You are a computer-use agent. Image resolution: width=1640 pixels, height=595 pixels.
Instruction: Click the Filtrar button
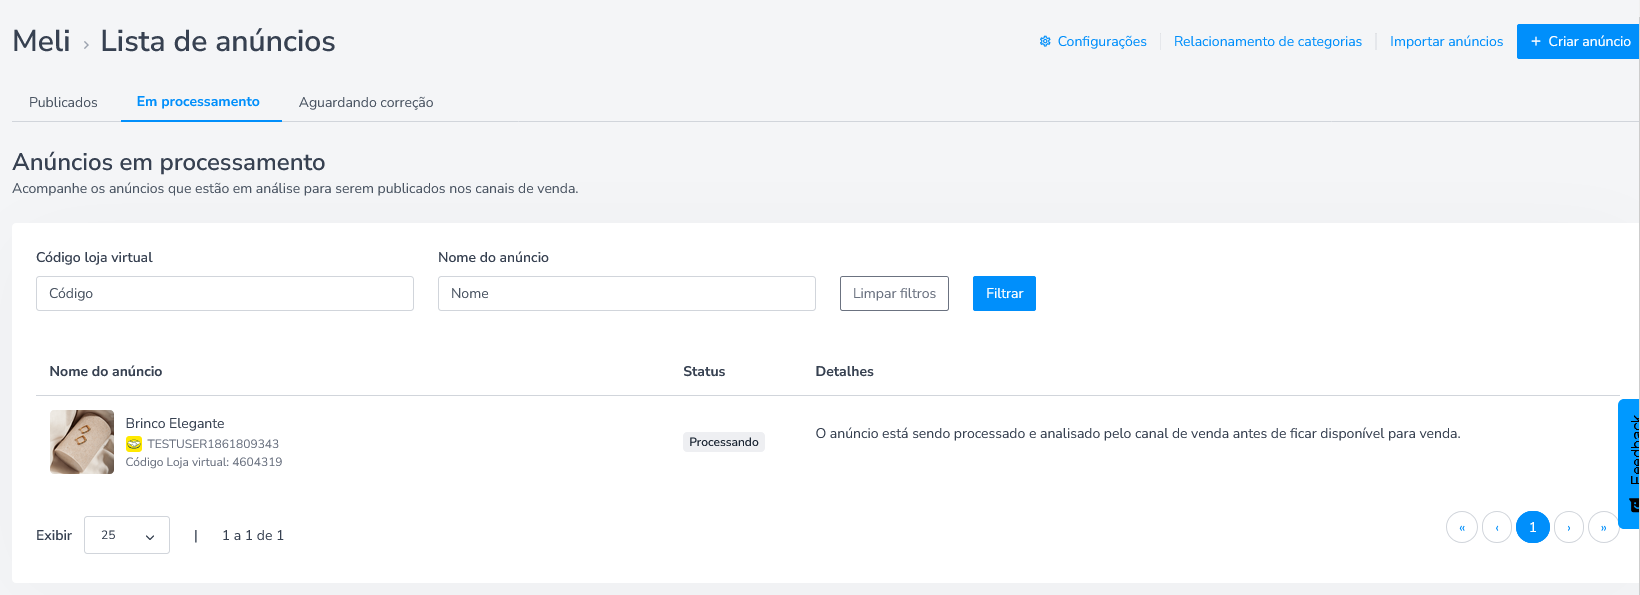coord(1004,293)
